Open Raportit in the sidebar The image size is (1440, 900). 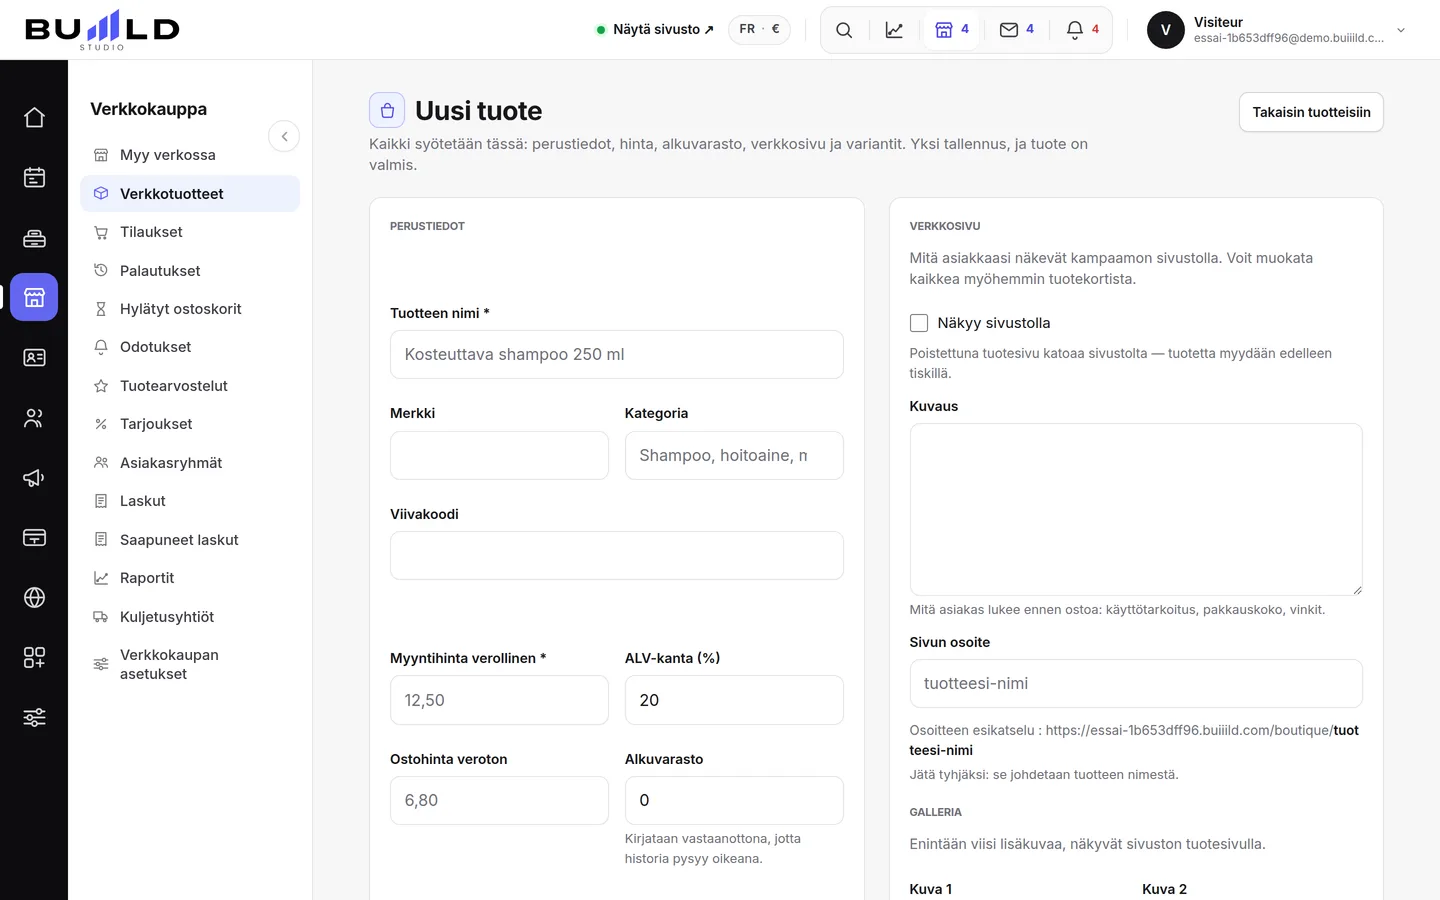click(x=190, y=578)
